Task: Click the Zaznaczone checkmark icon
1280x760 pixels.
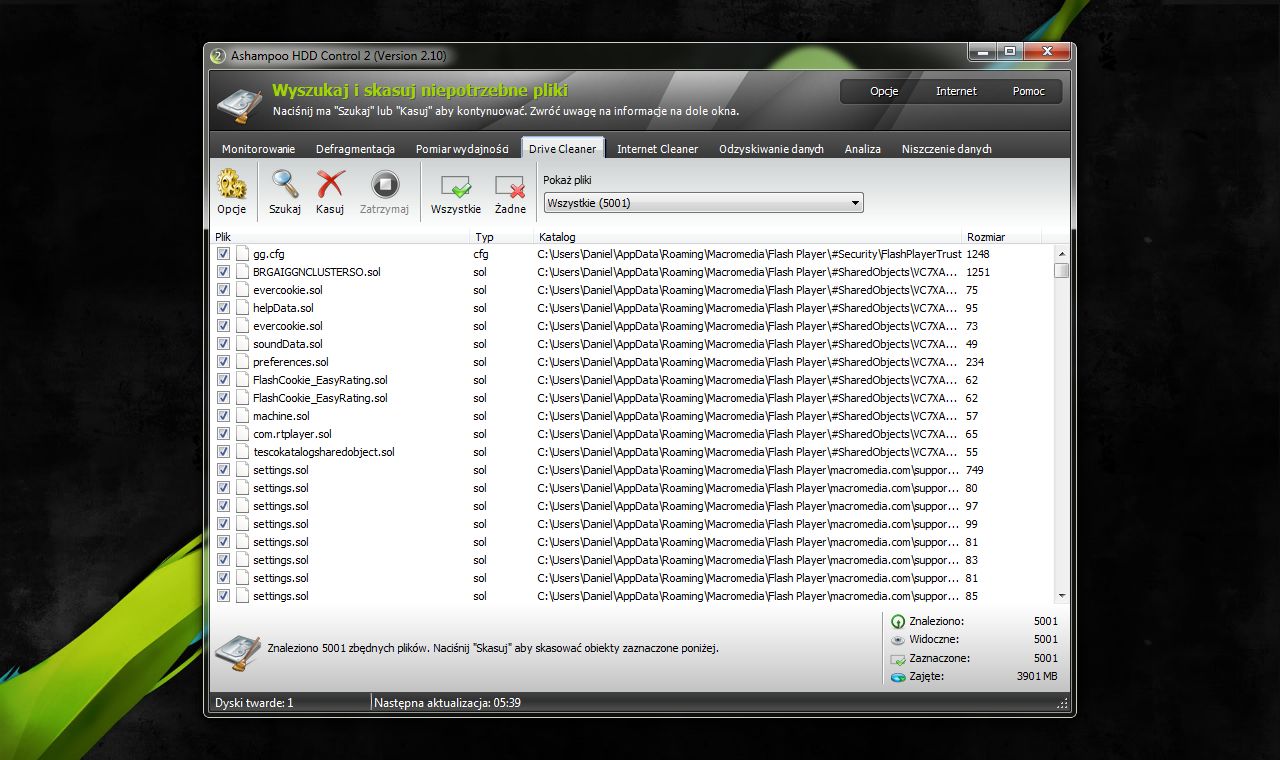Action: point(898,659)
